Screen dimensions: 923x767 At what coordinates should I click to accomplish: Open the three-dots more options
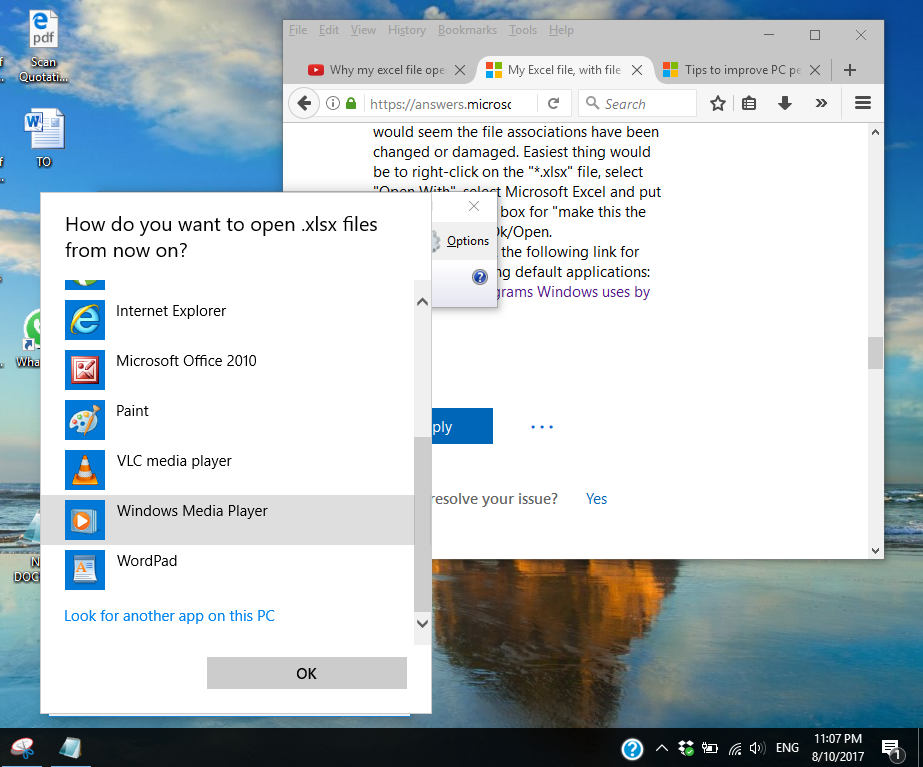pyautogui.click(x=542, y=427)
